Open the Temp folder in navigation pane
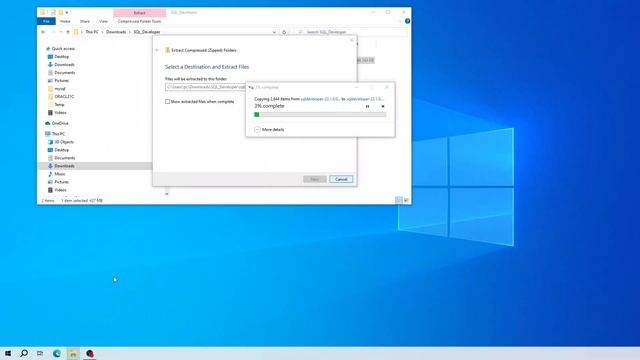This screenshot has height=360, width=640. point(59,104)
